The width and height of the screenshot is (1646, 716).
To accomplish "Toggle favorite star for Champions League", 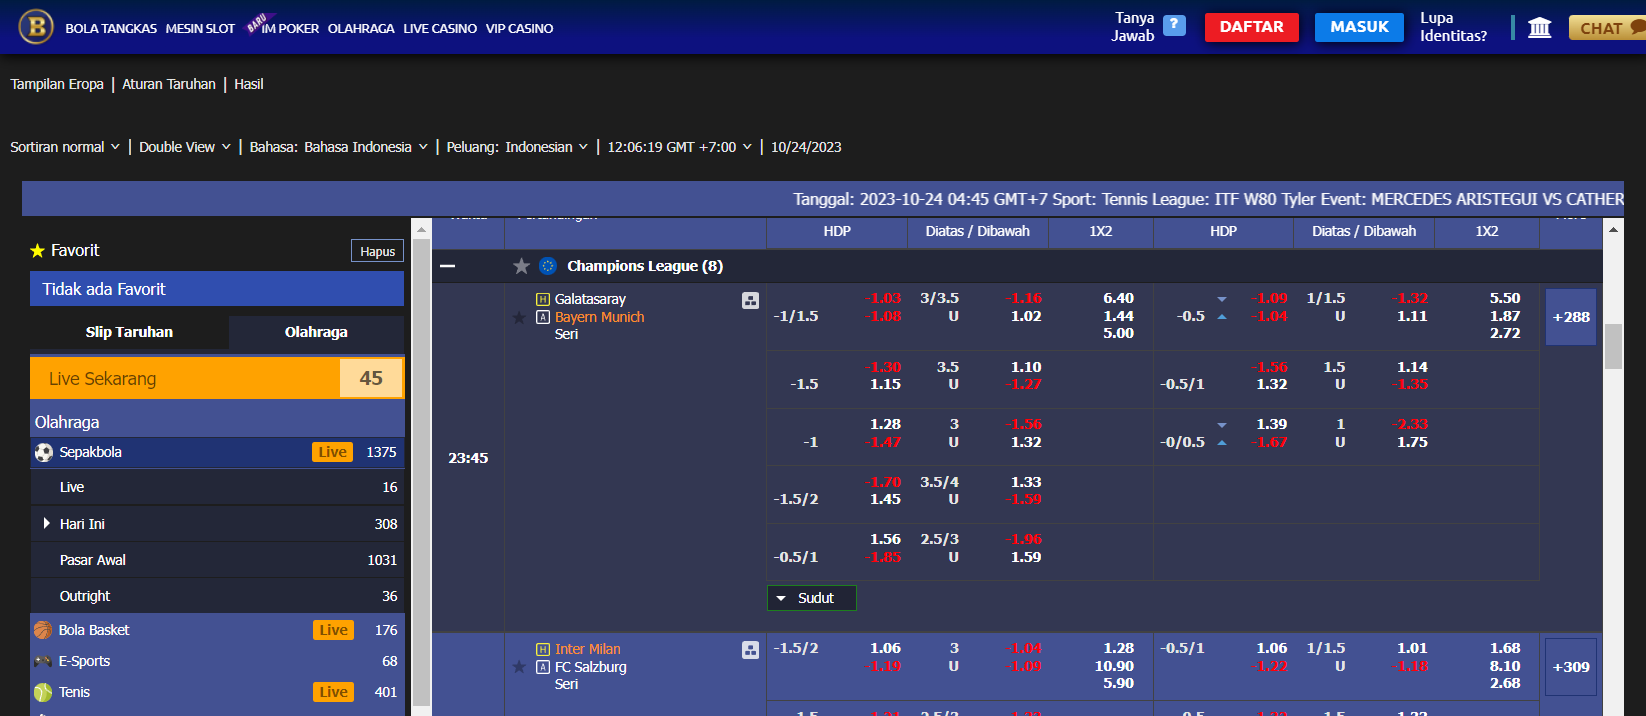I will (x=521, y=266).
